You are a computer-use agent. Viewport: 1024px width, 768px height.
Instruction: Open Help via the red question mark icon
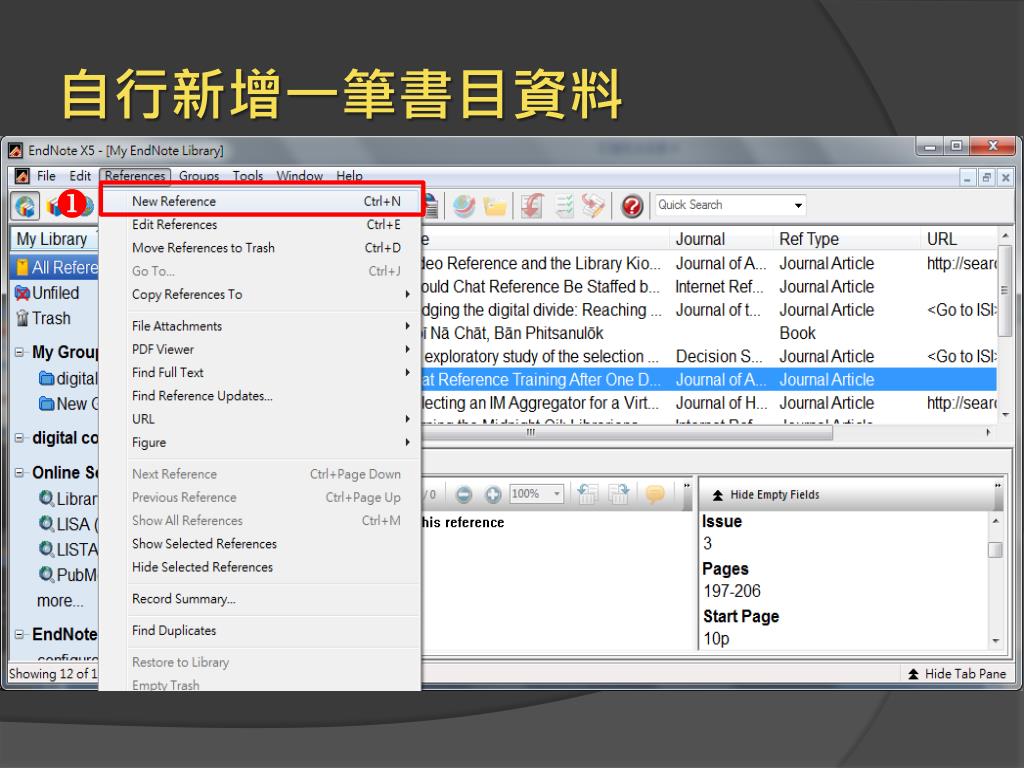(632, 206)
